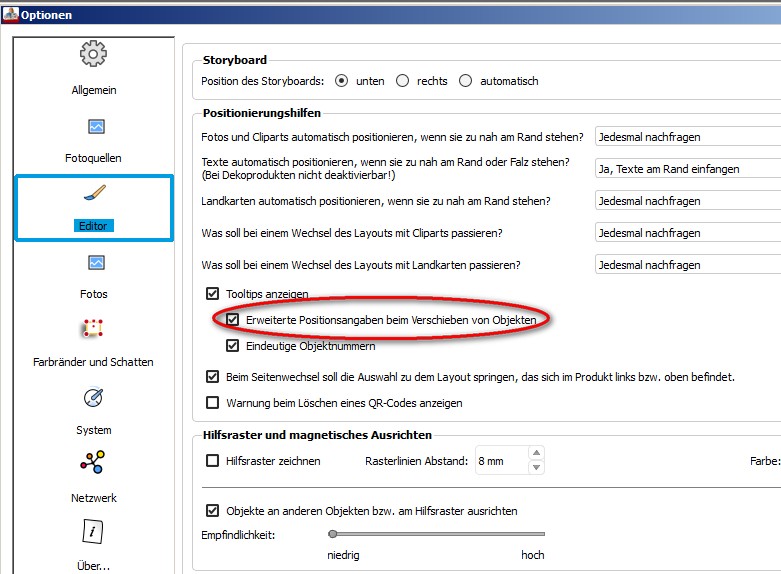Screen dimensions: 781x574
Task: Open the Netzwerk nodes icon
Action: click(x=93, y=462)
